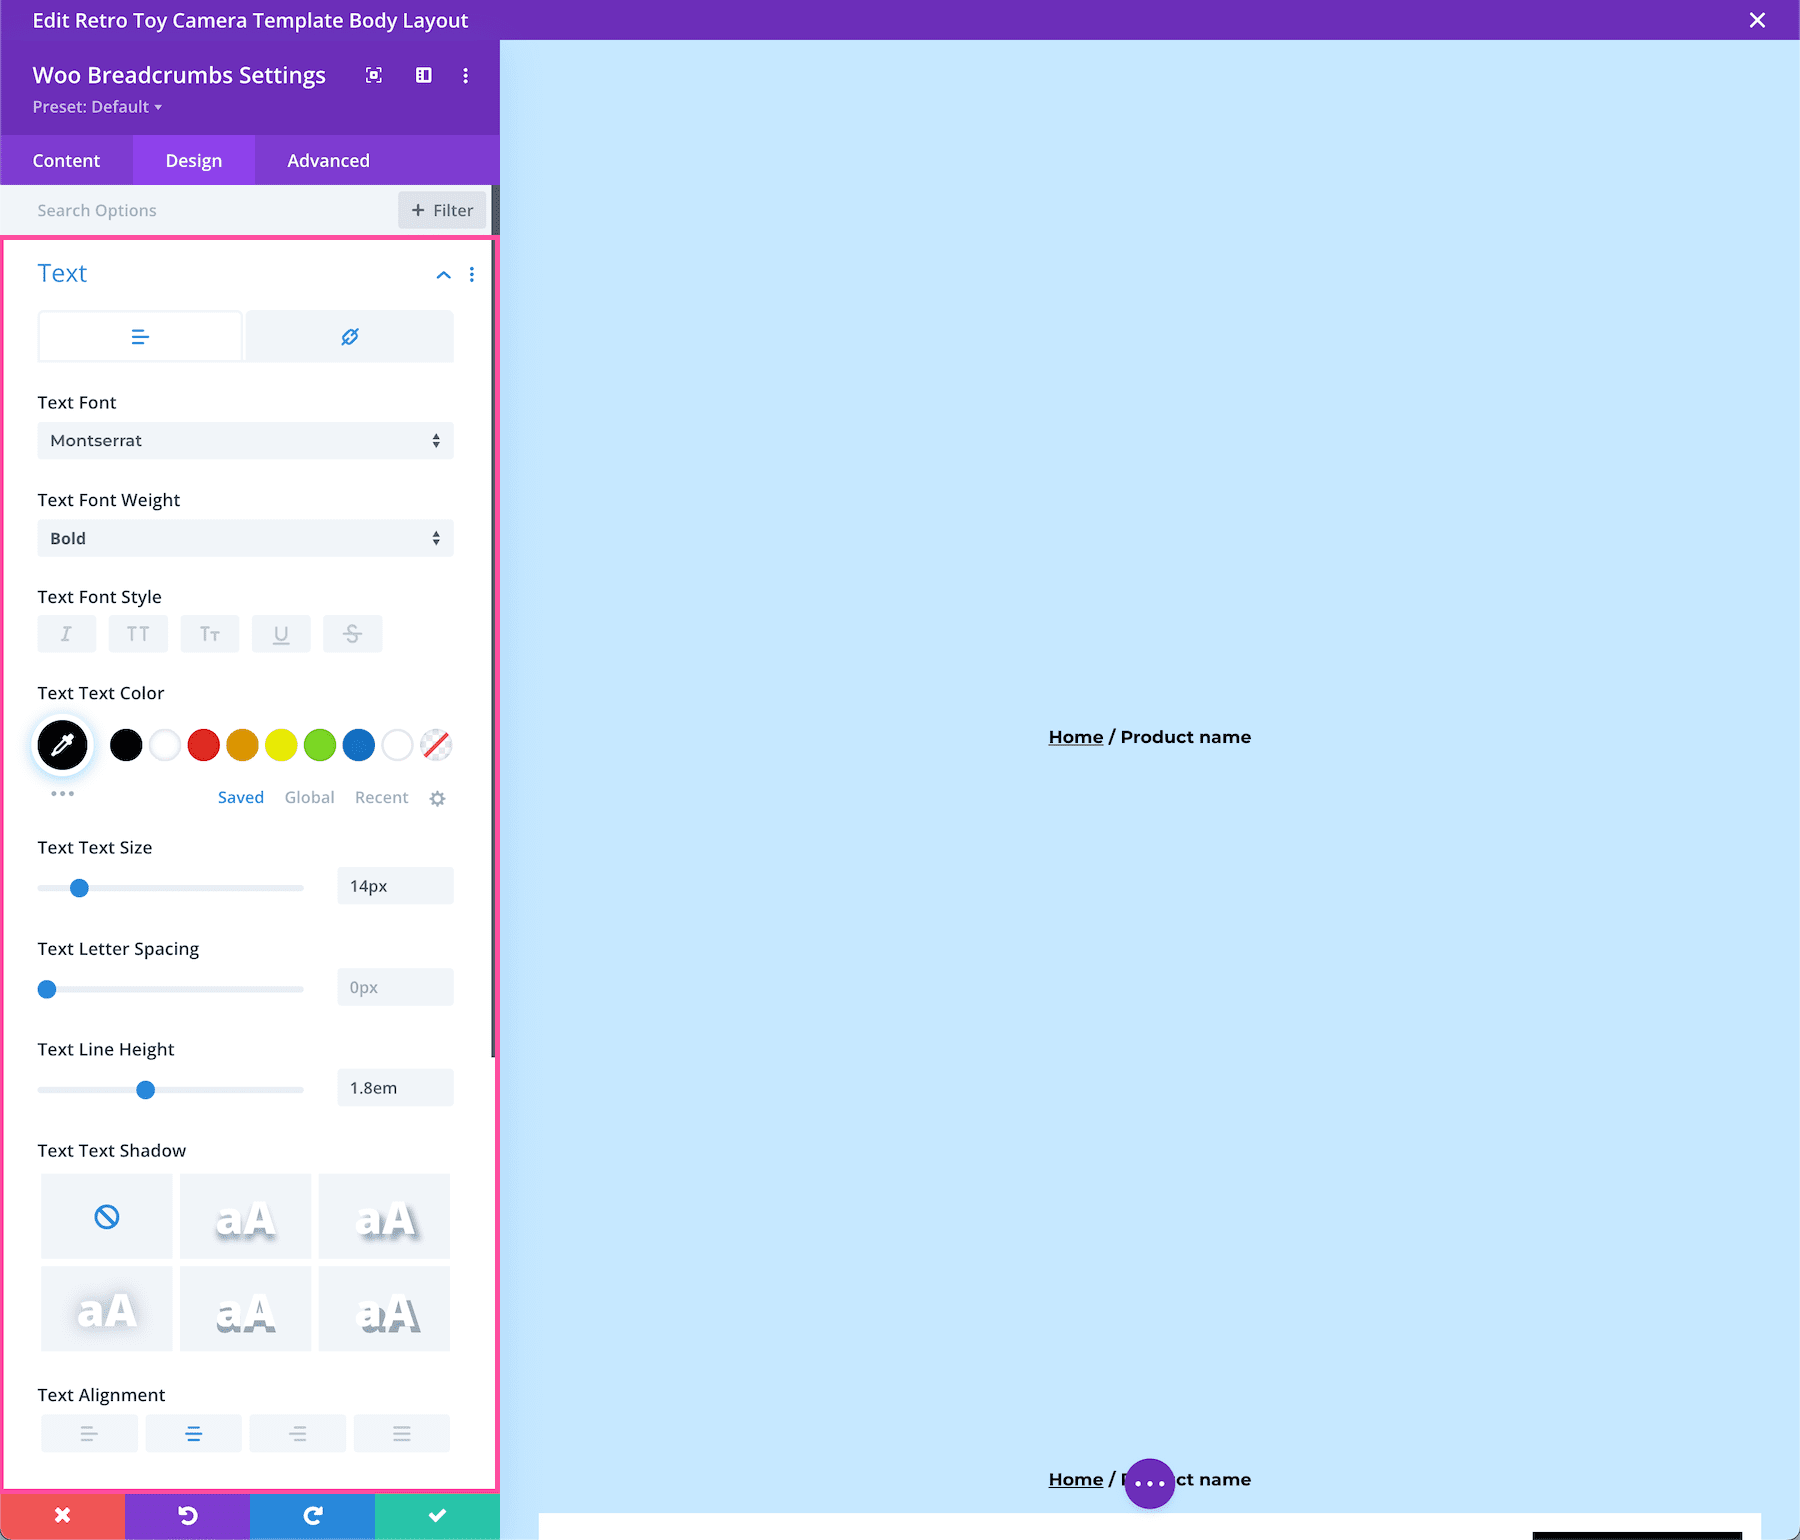
Task: Undo the last change
Action: tap(187, 1515)
